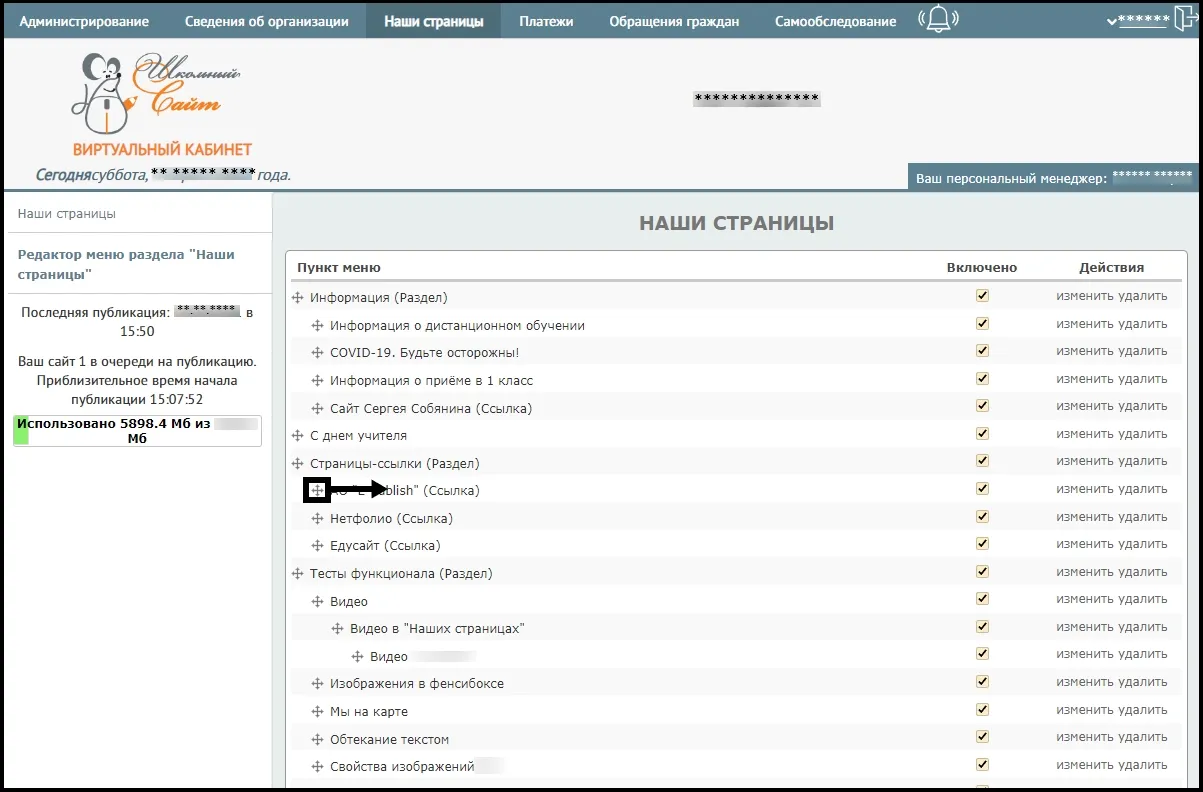
Task: Click the Включено column header
Action: pyautogui.click(x=982, y=268)
